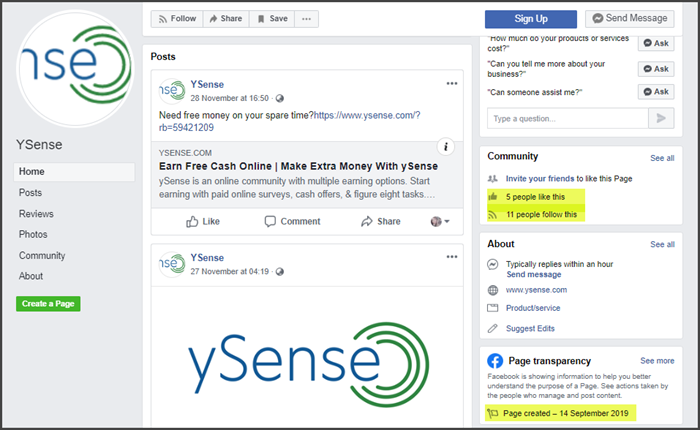Open About in the left sidebar
Screen dimensions: 700x430
pos(31,276)
